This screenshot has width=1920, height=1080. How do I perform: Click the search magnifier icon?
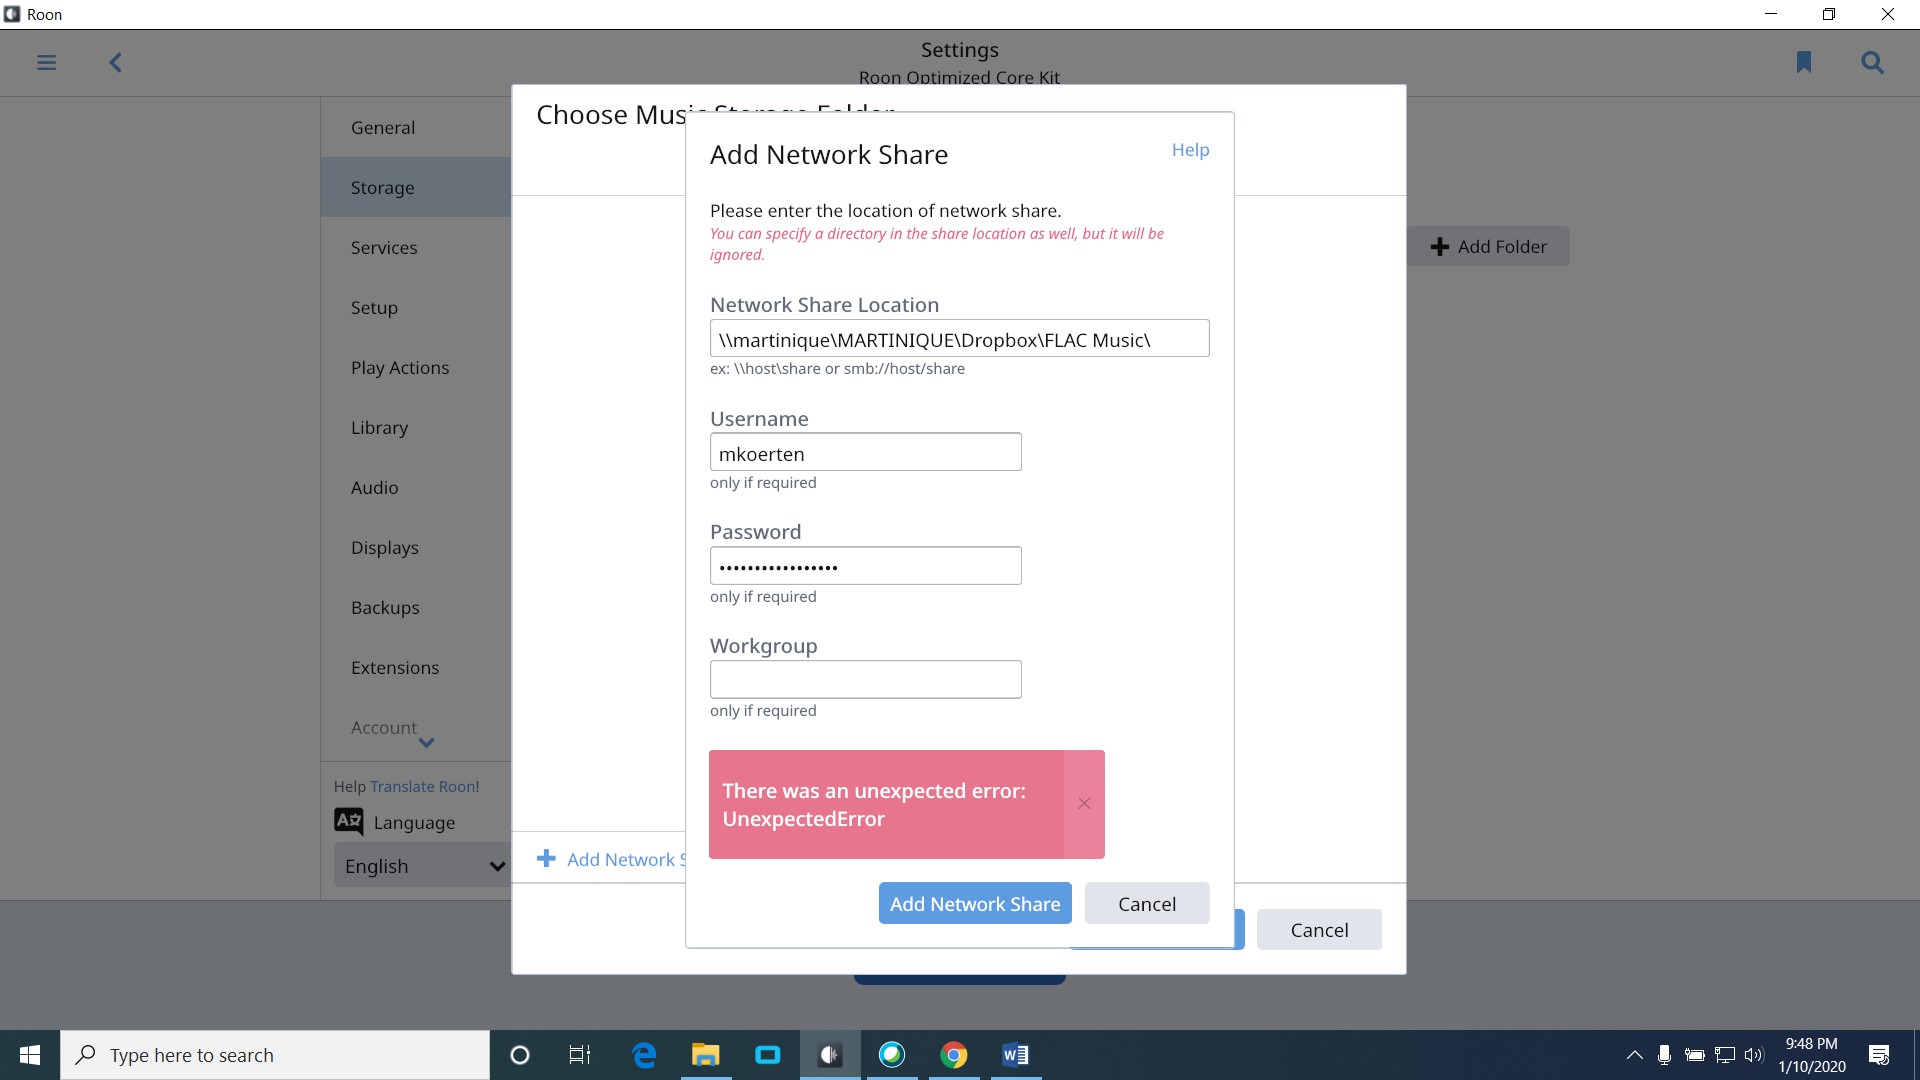1872,62
